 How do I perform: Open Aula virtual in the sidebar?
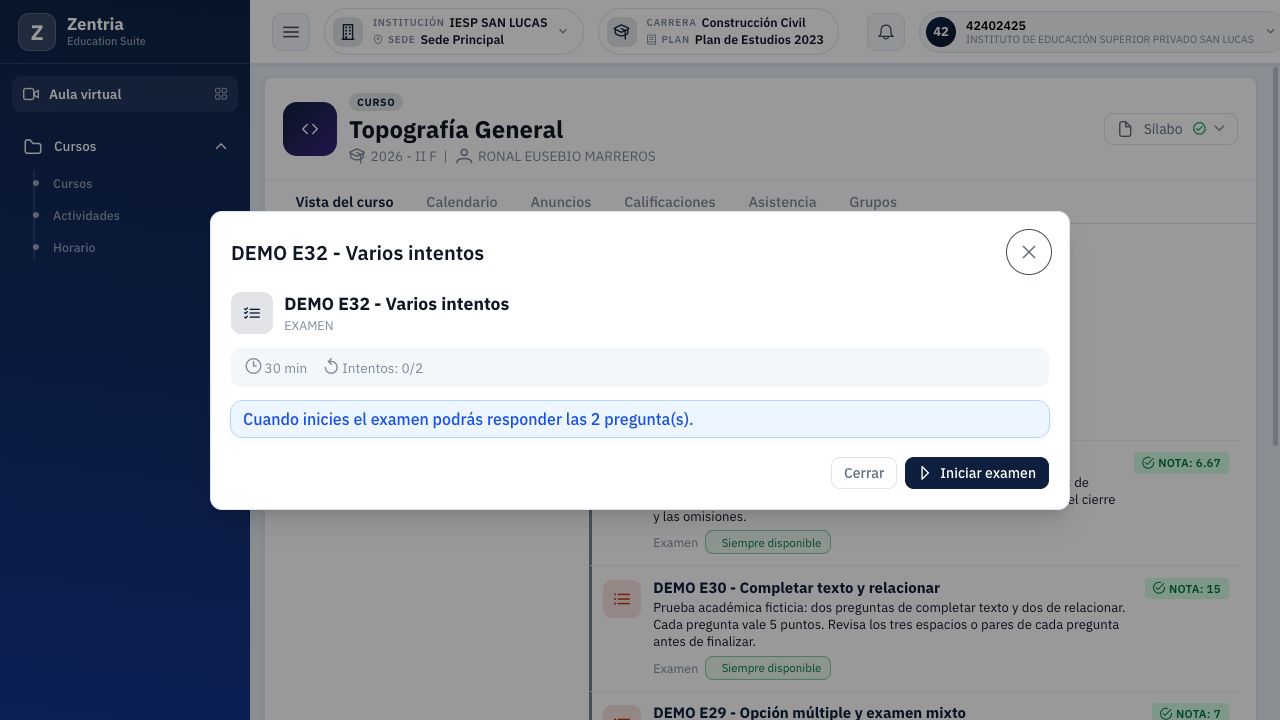coord(125,94)
